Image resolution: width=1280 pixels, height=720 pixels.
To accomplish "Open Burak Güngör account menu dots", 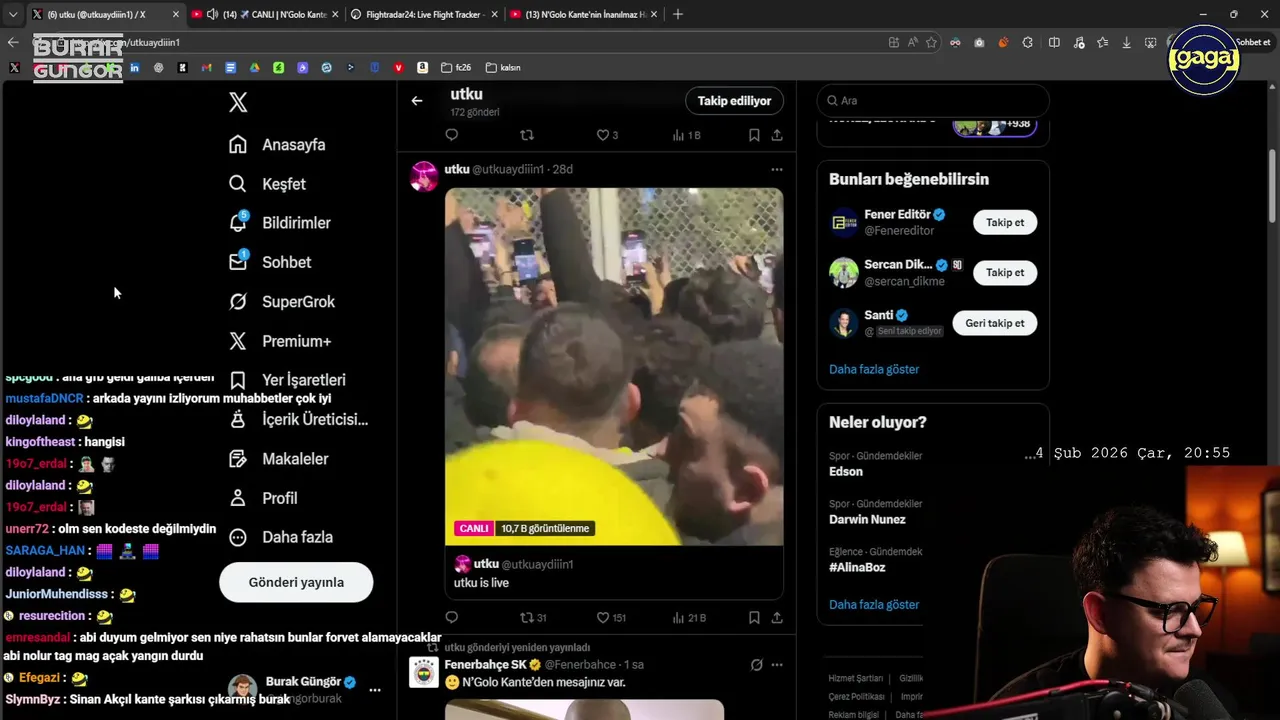I will [375, 690].
